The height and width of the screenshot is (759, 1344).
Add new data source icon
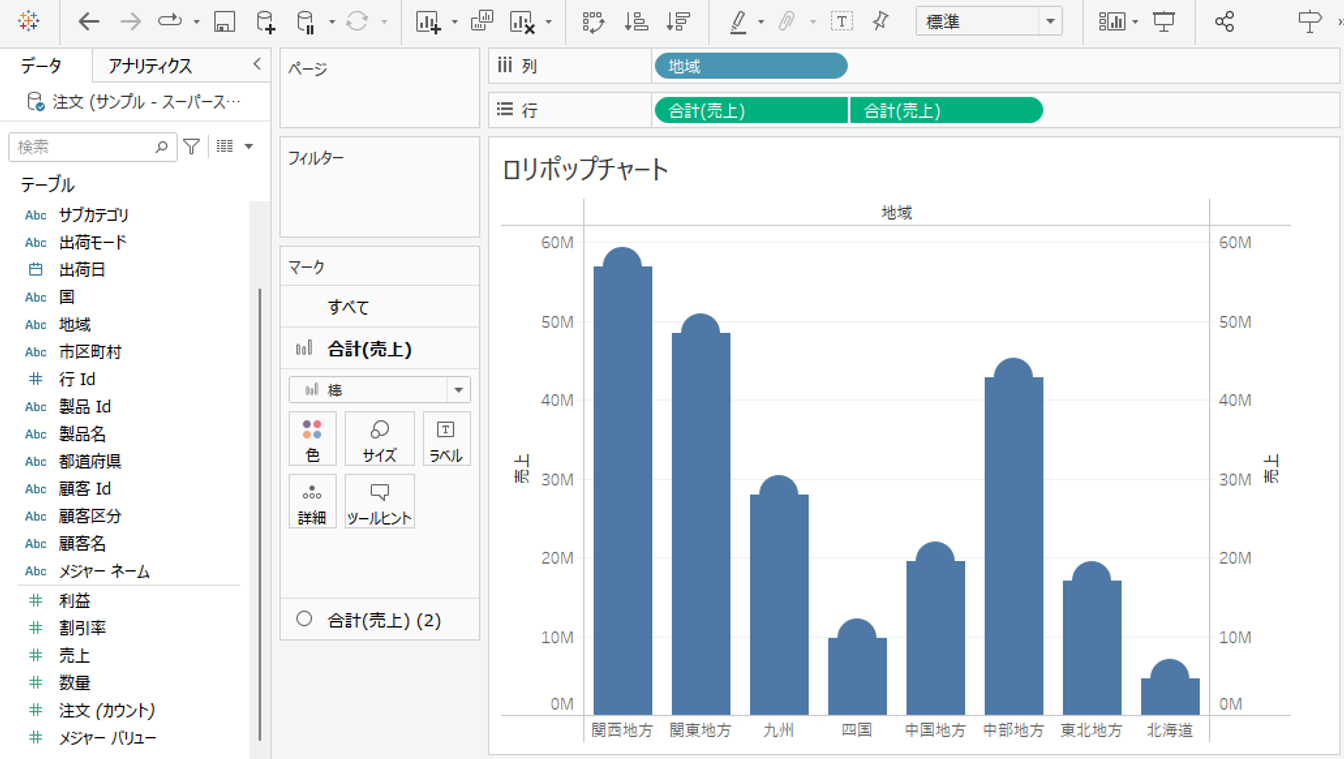click(265, 21)
